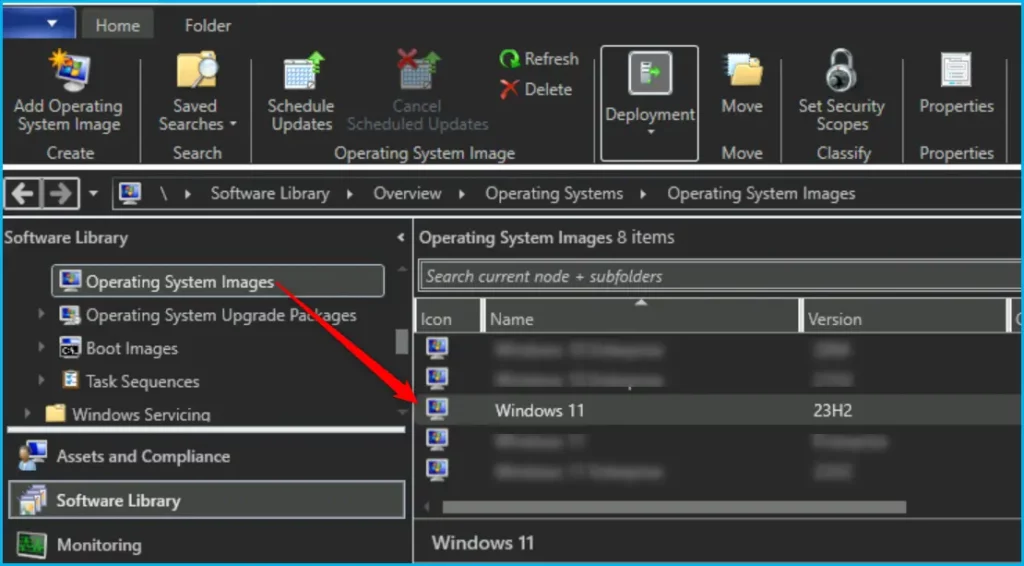Expand the Operating System Upgrade Packages node
1024x566 pixels.
tap(41, 314)
